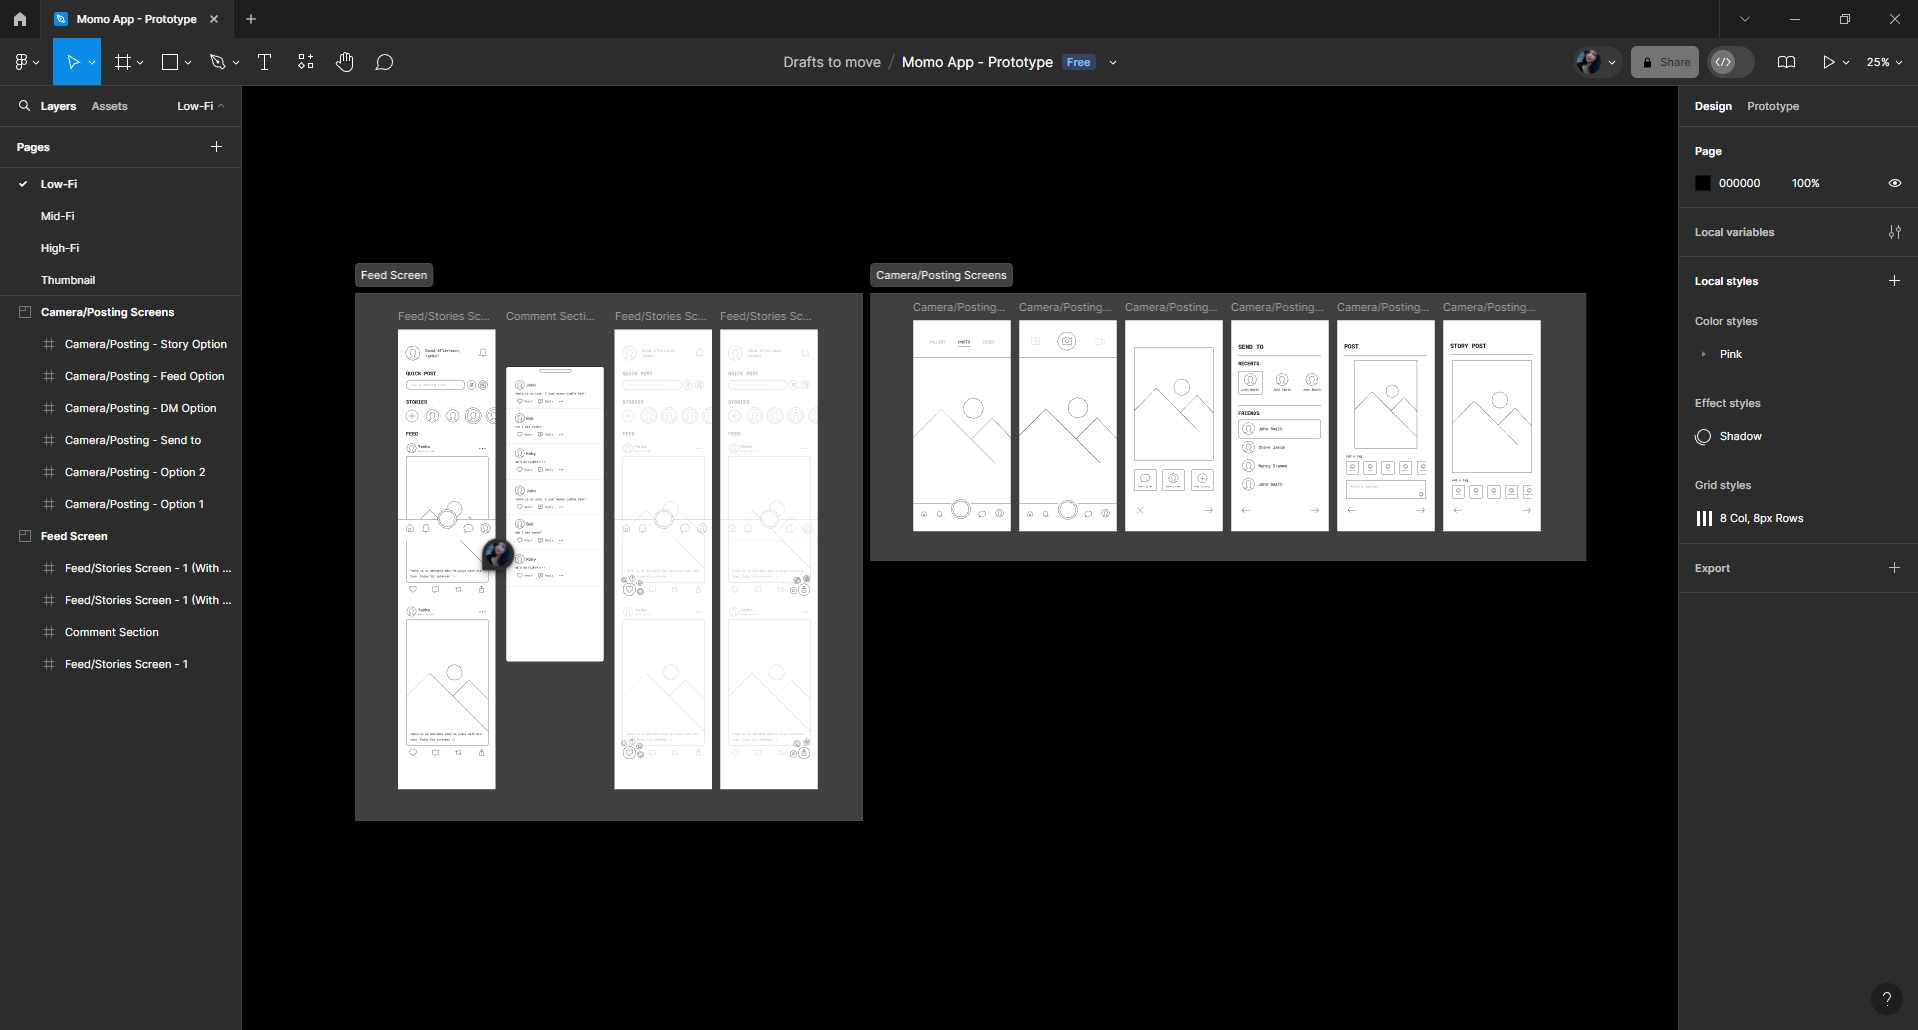Open the Resources components tool
Image resolution: width=1918 pixels, height=1030 pixels.
coord(306,62)
